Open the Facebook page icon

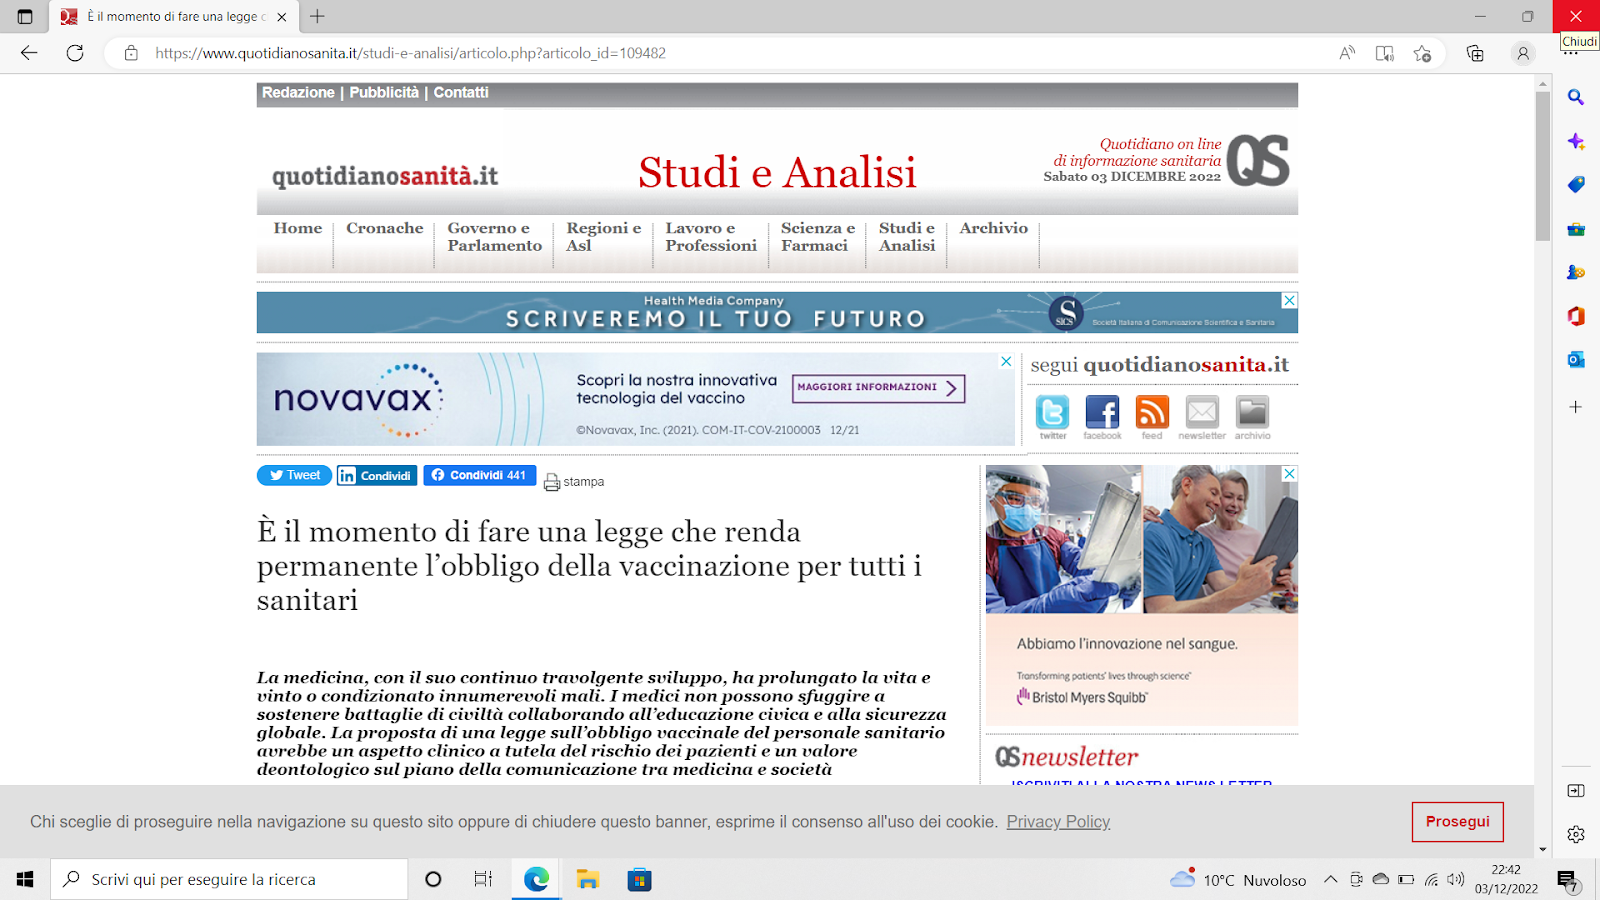1102,412
